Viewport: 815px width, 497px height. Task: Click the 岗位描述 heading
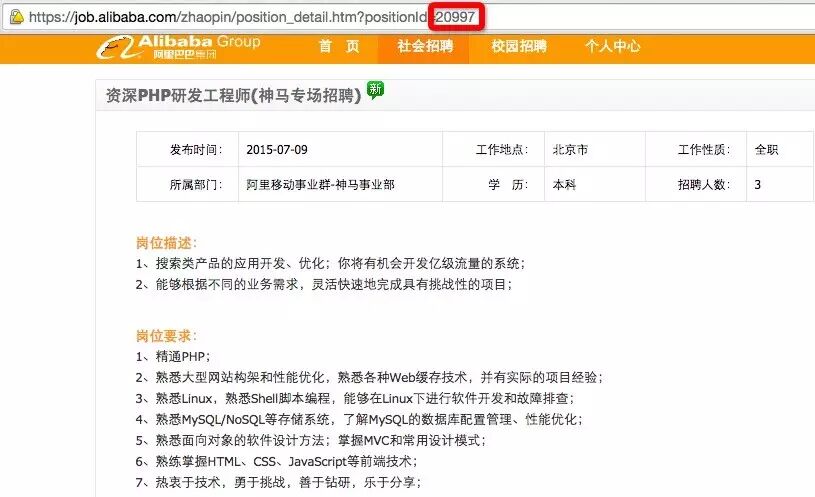(166, 243)
